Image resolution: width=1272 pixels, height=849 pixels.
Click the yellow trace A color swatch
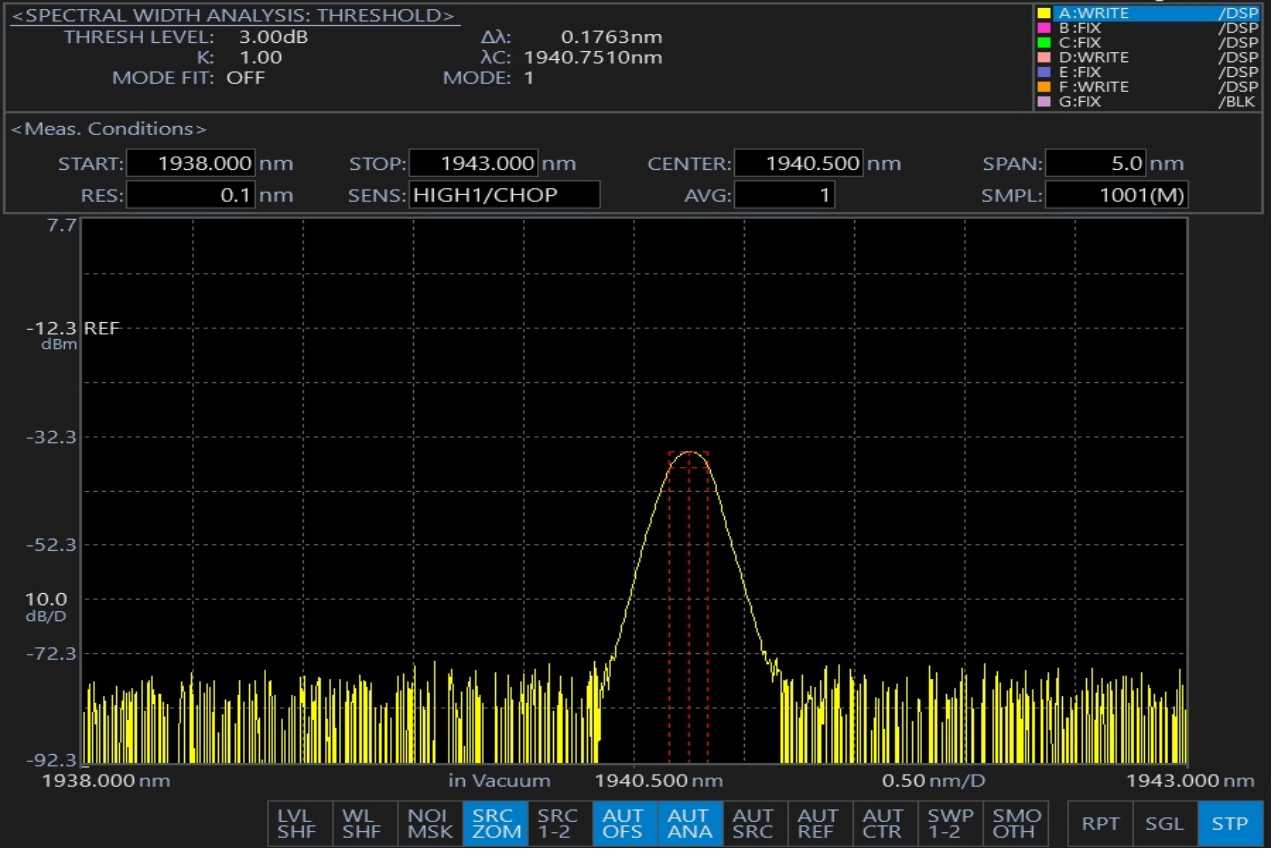coord(1044,13)
